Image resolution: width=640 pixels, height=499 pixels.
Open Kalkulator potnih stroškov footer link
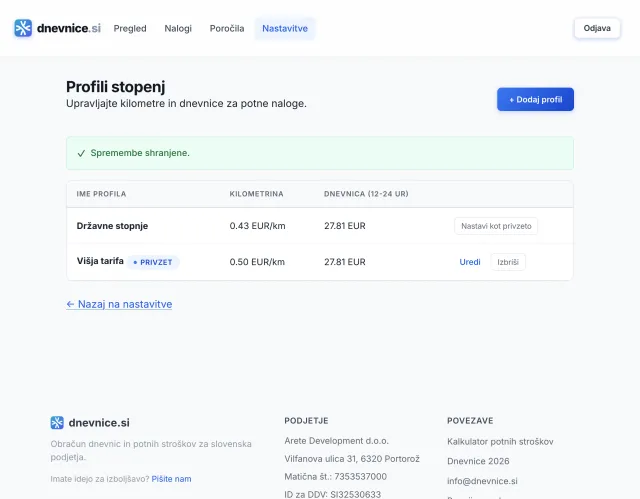pyautogui.click(x=500, y=441)
